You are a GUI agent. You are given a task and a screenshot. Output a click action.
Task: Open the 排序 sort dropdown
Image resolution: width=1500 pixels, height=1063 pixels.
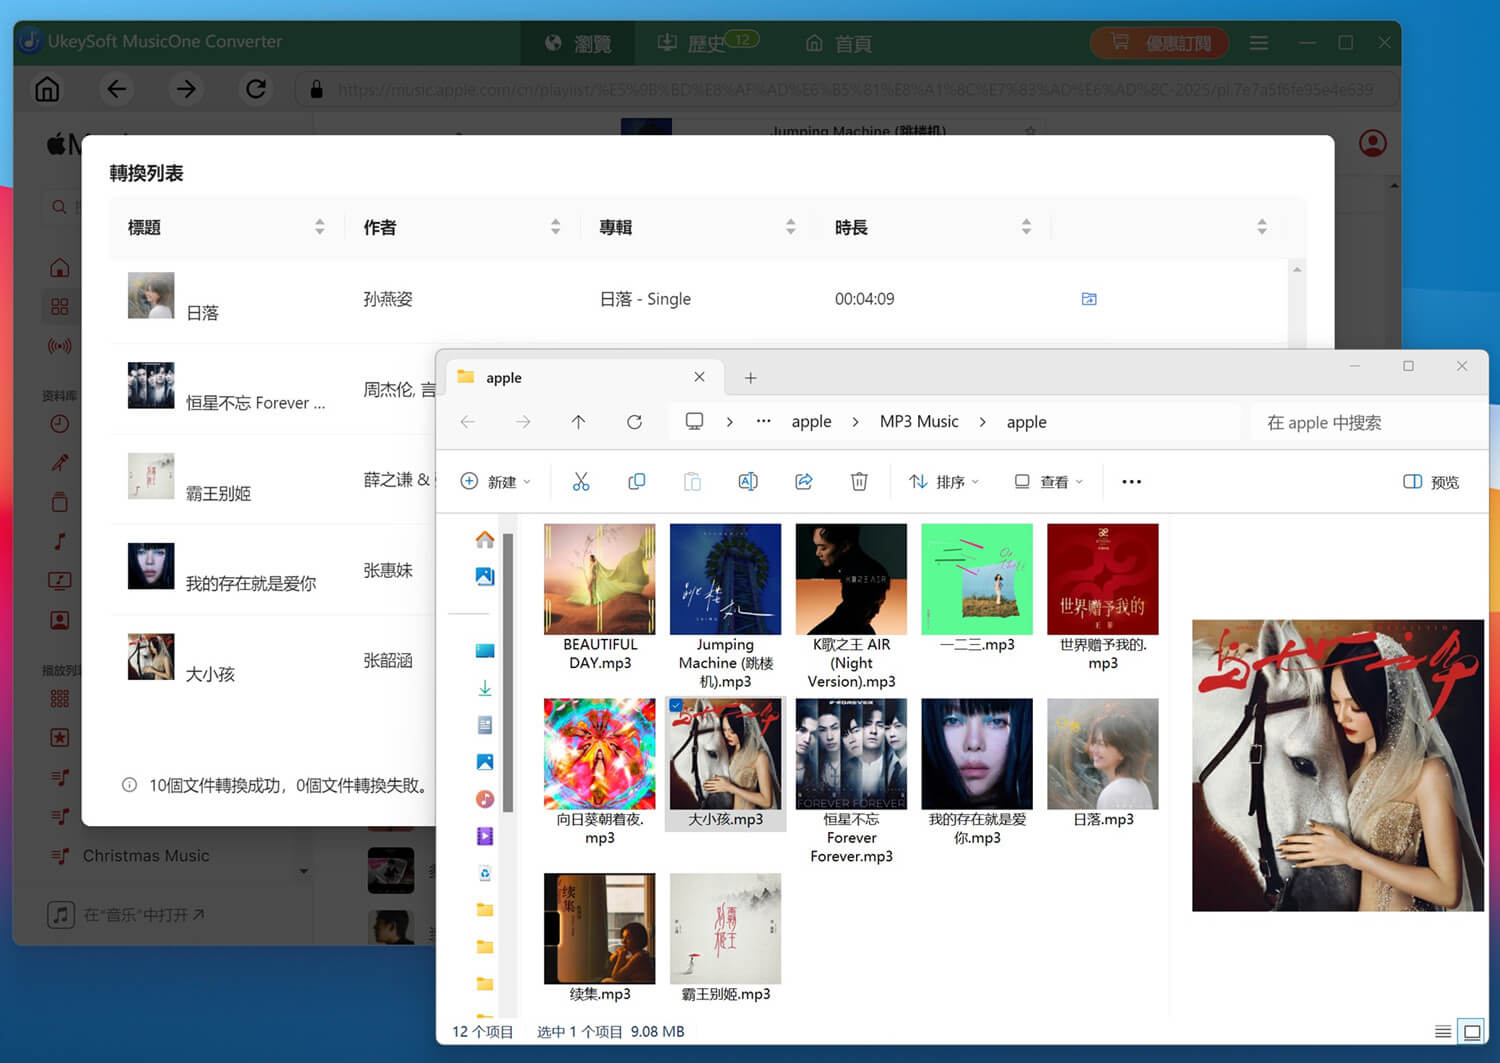(x=942, y=481)
